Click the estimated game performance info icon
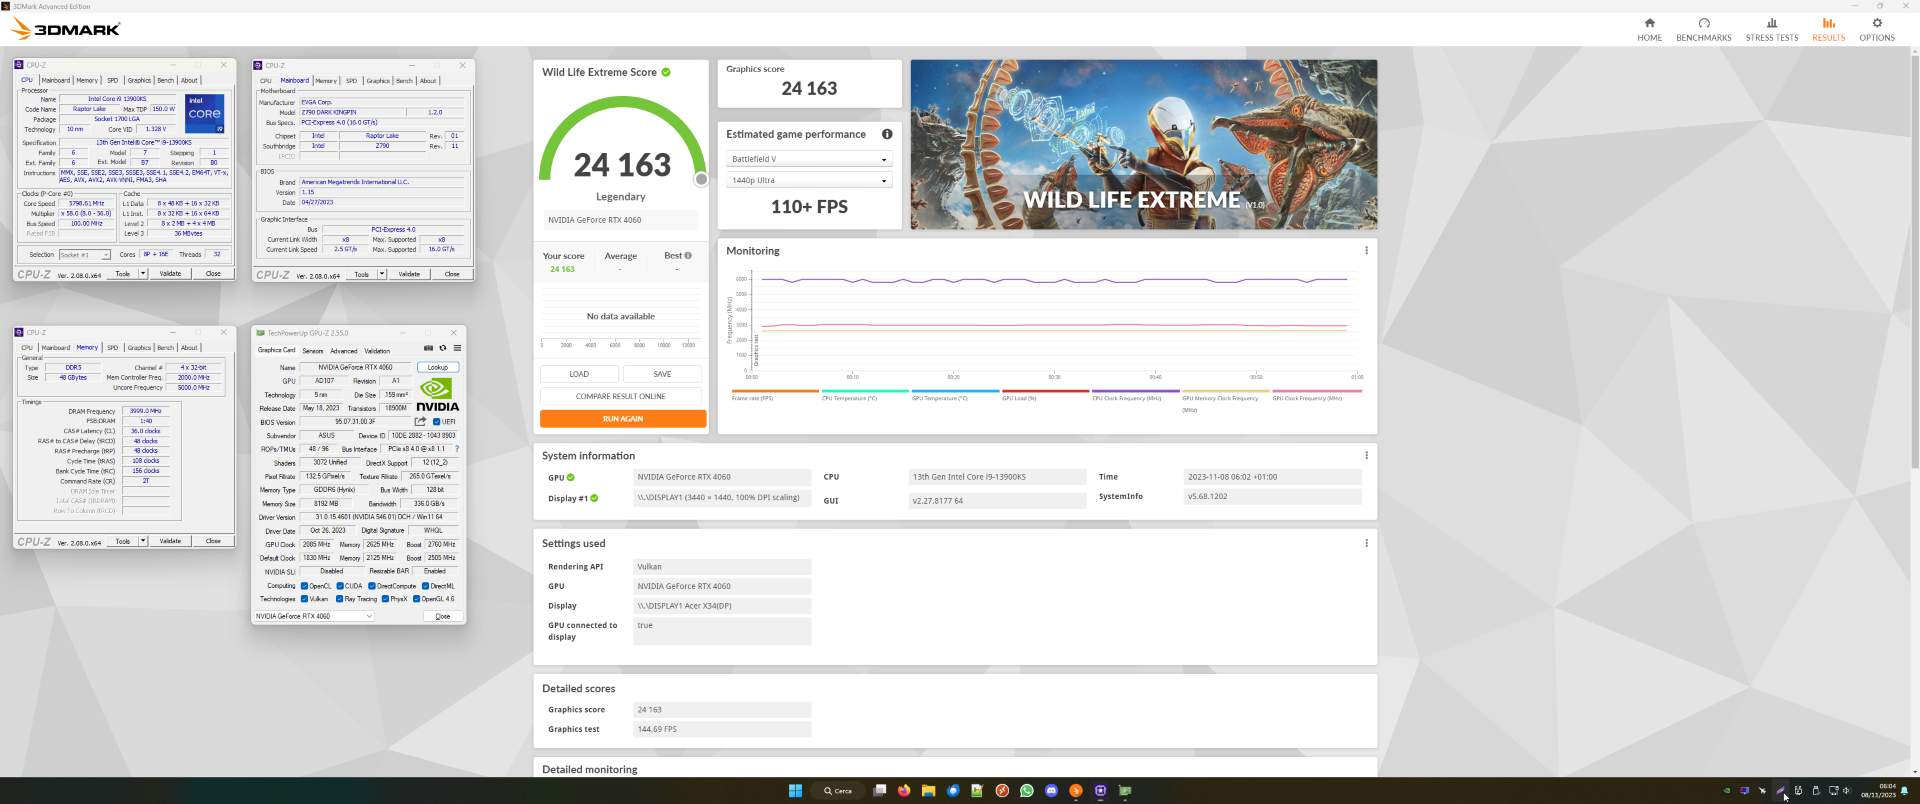Viewport: 1920px width, 804px height. coord(887,134)
